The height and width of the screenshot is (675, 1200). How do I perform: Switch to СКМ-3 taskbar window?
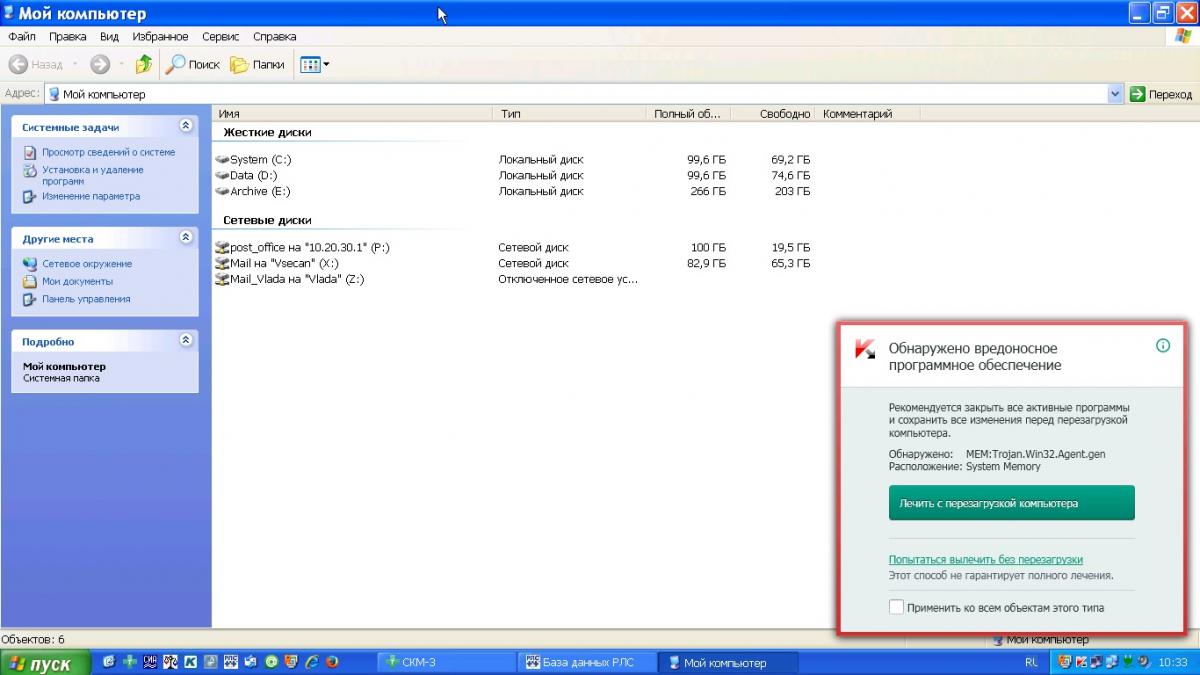pyautogui.click(x=447, y=662)
